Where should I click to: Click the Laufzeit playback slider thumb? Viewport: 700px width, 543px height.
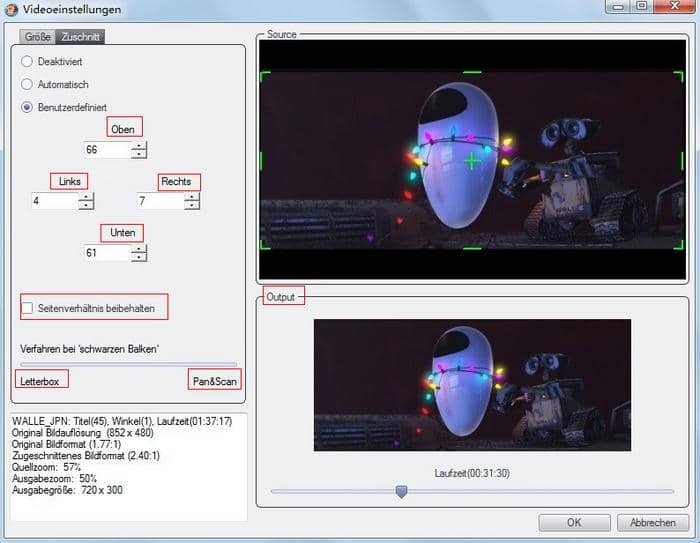pyautogui.click(x=401, y=492)
